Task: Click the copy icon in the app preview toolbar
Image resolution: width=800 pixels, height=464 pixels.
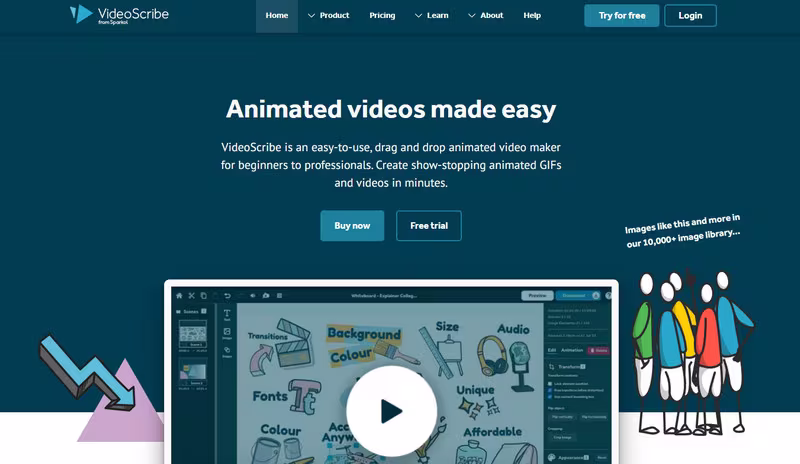Action: point(204,296)
